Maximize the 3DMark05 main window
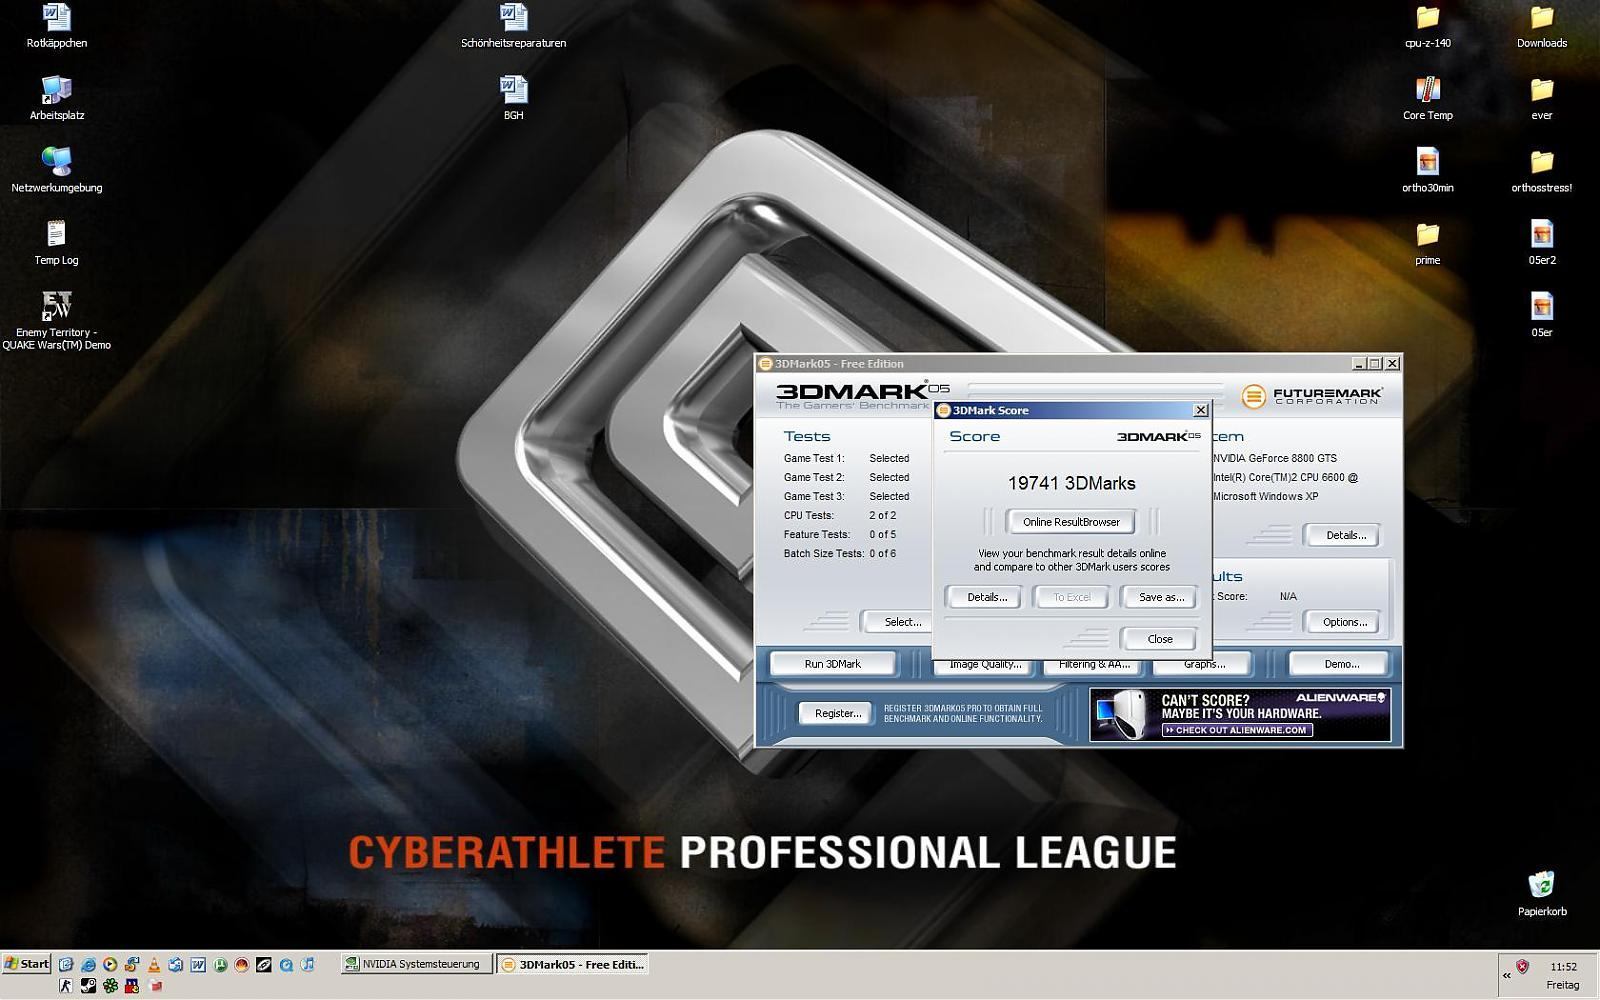This screenshot has width=1600, height=1000. click(x=1375, y=364)
